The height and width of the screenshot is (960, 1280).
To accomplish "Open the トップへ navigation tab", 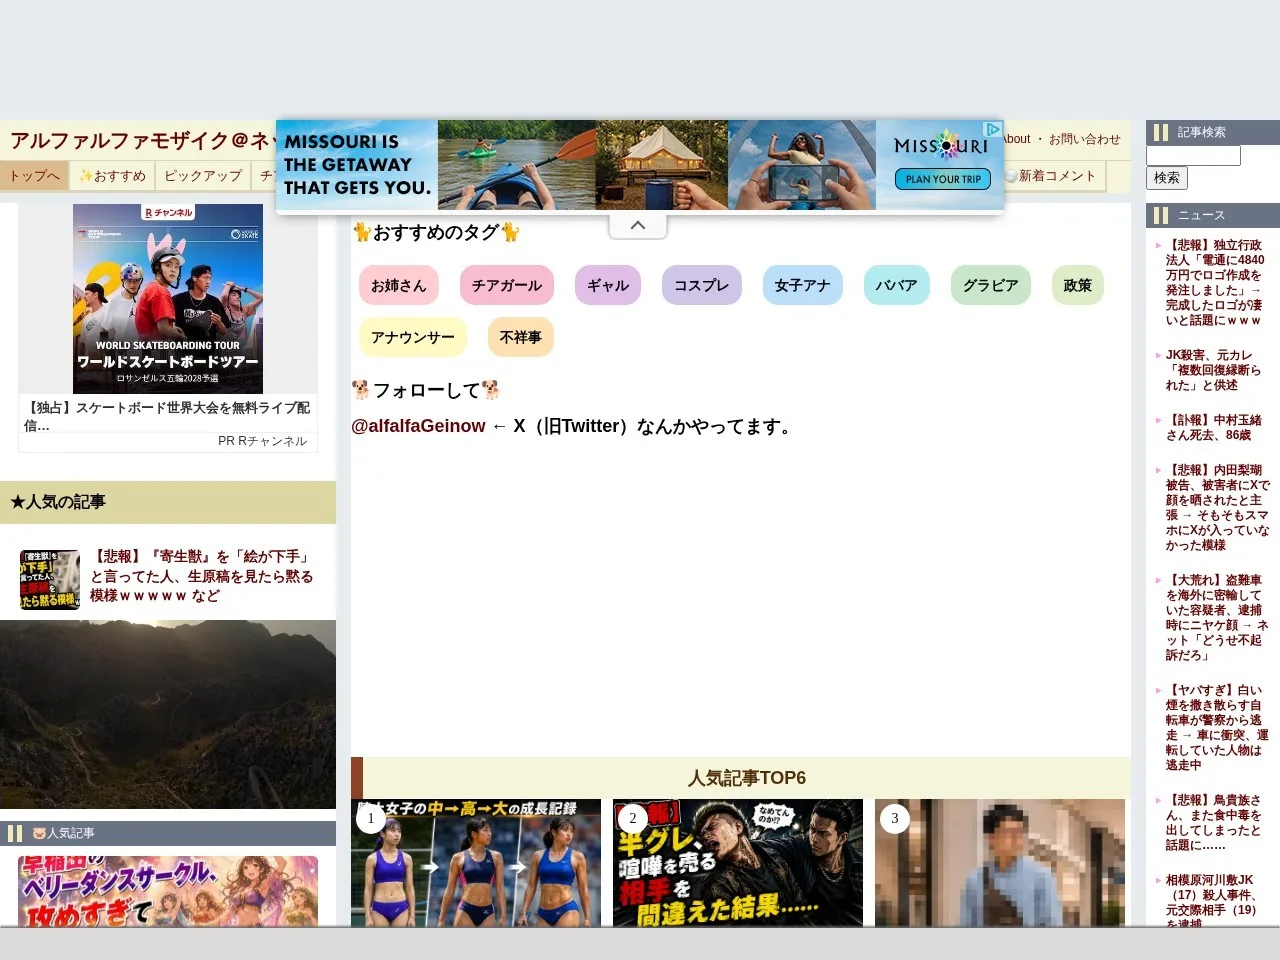I will pyautogui.click(x=35, y=176).
